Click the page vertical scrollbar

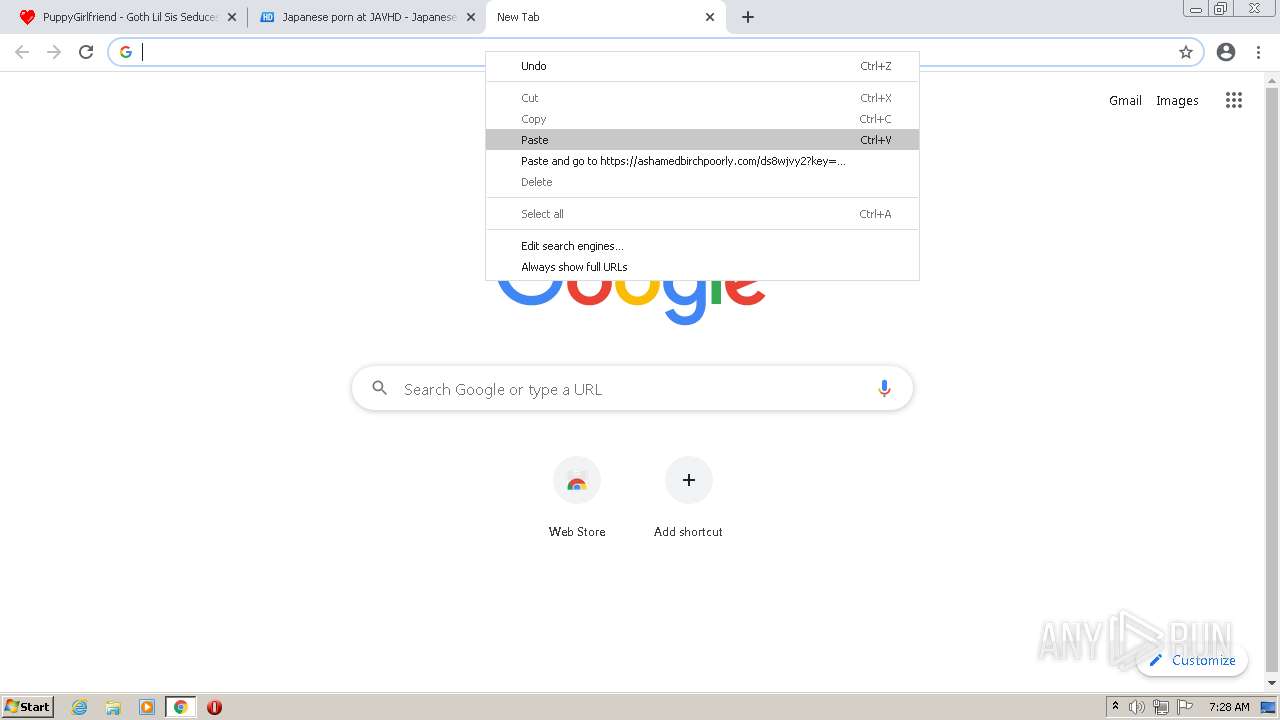pyautogui.click(x=1272, y=380)
